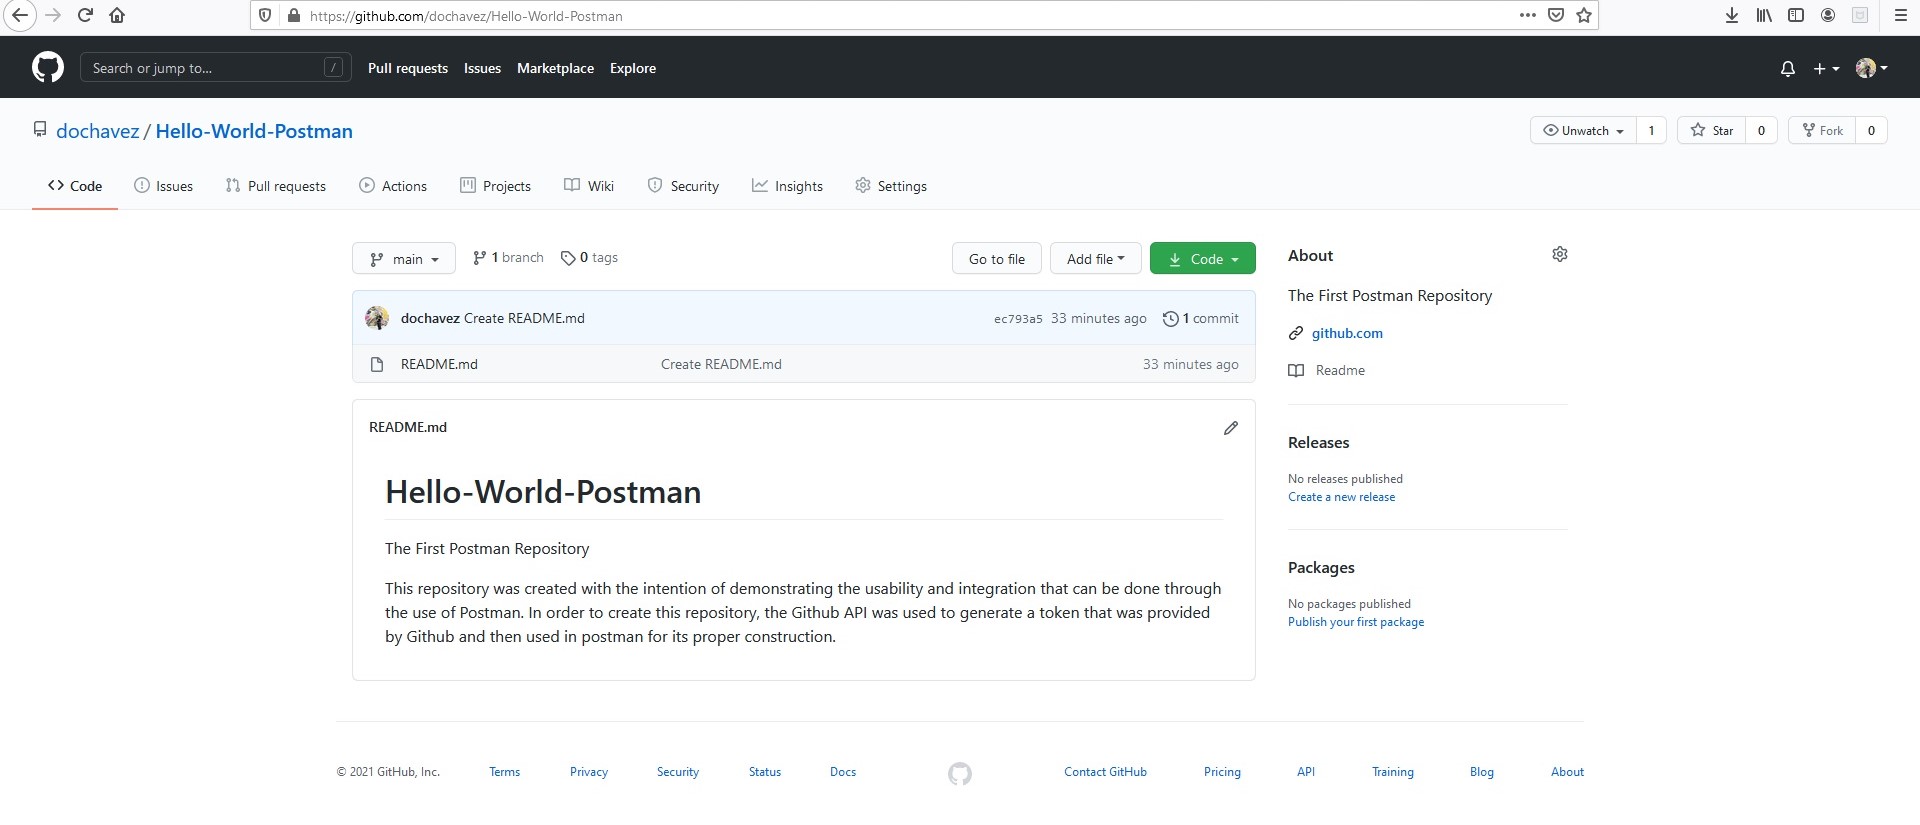Open the Insights tab
The width and height of the screenshot is (1920, 825).
click(x=787, y=186)
